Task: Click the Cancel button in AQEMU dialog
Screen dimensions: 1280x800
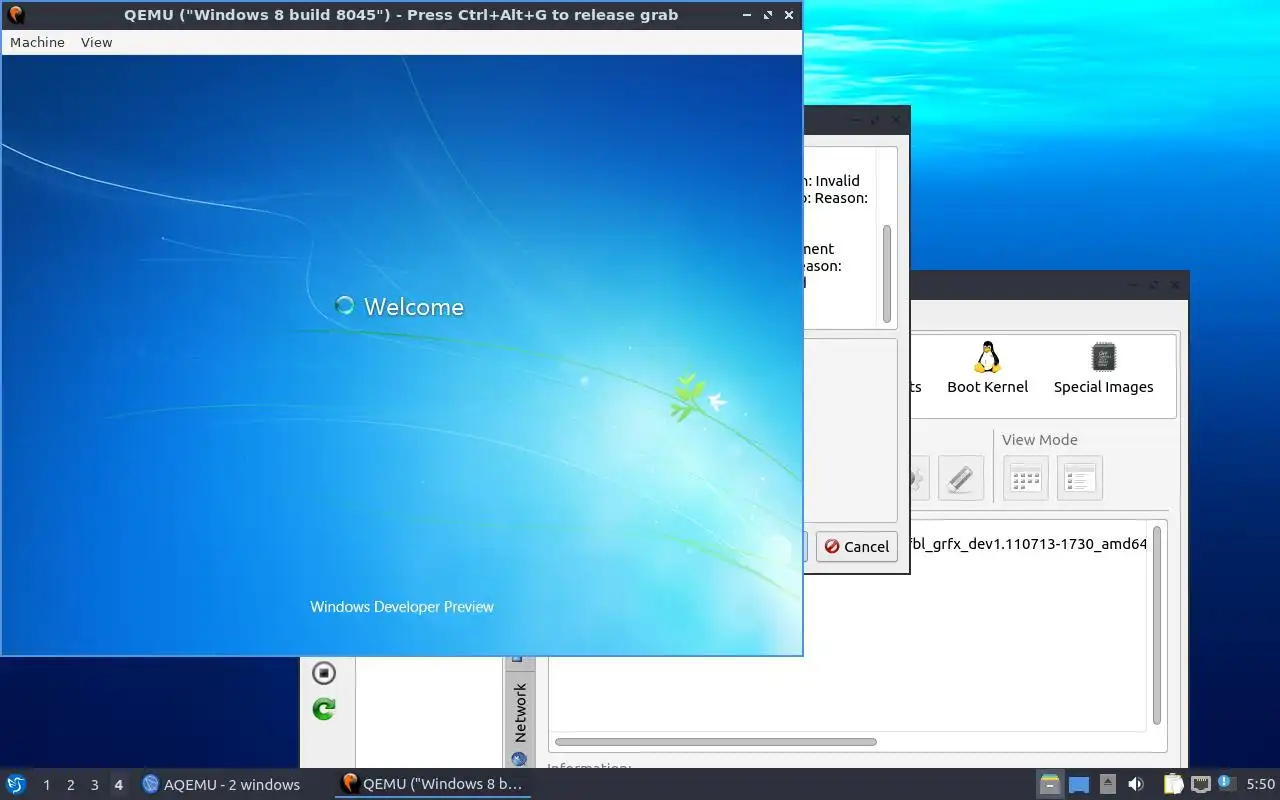Action: click(x=857, y=547)
